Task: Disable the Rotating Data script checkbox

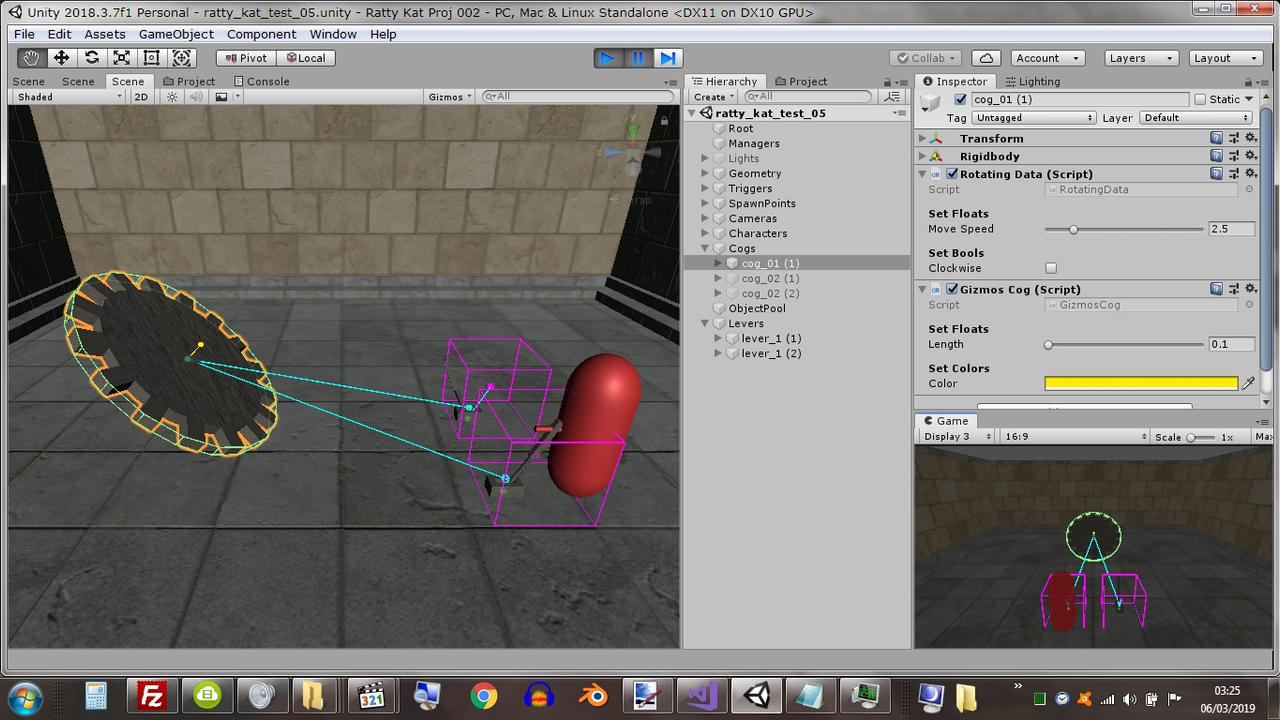Action: 952,174
